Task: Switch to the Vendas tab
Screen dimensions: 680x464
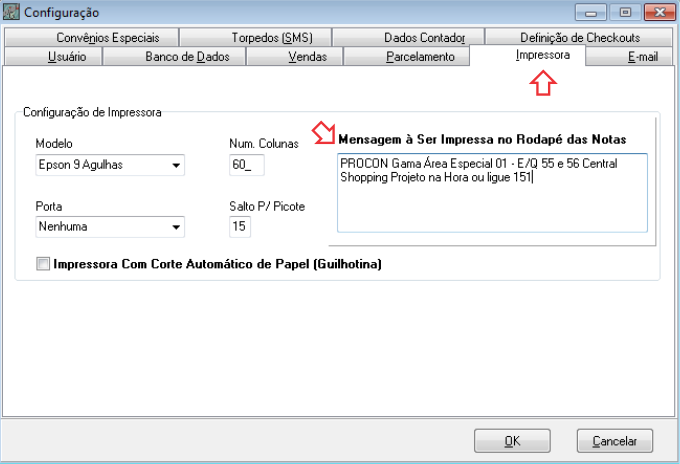Action: pos(294,56)
